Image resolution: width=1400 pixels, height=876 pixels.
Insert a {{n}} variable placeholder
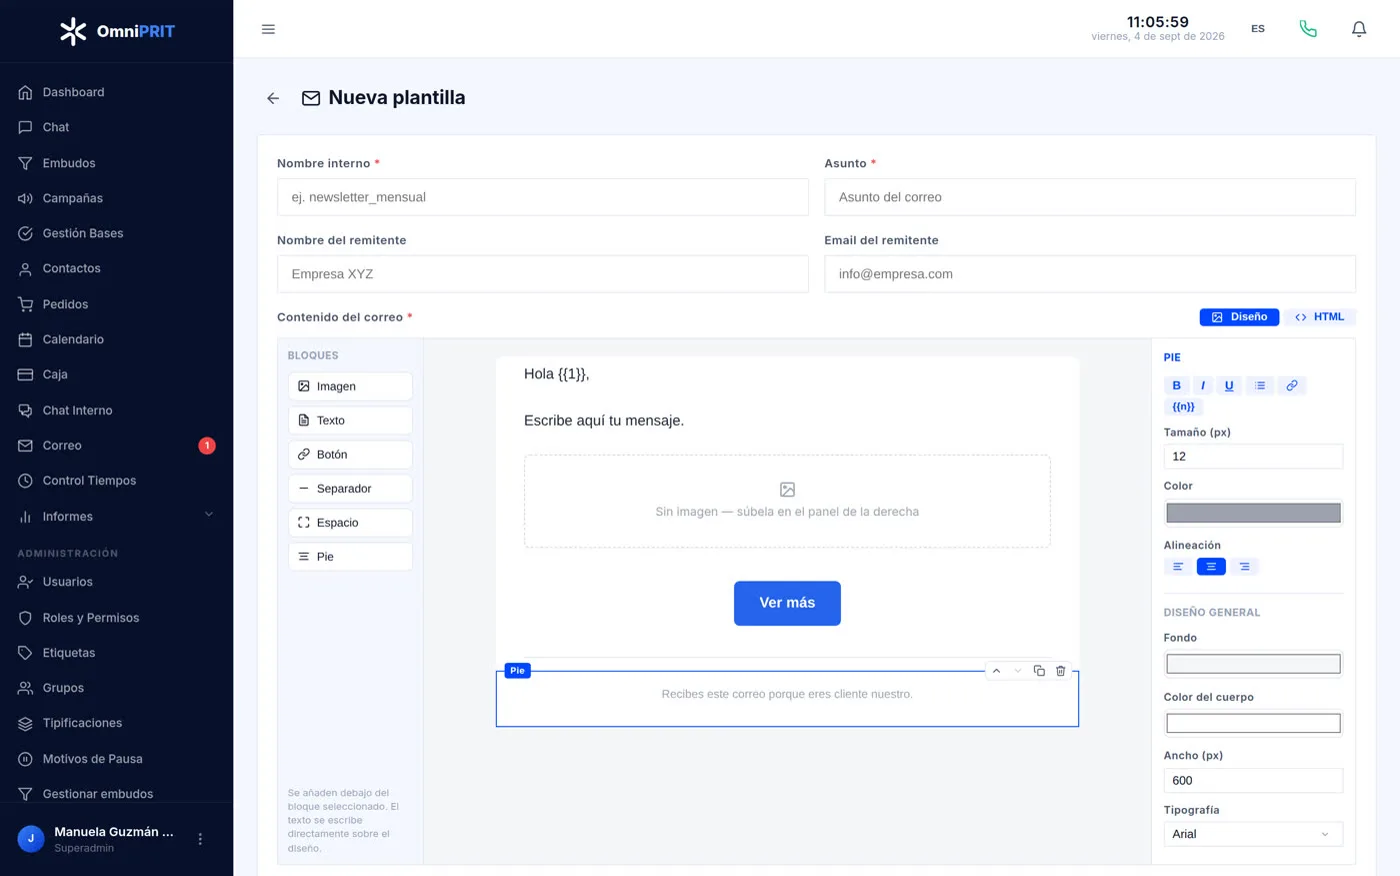1184,407
